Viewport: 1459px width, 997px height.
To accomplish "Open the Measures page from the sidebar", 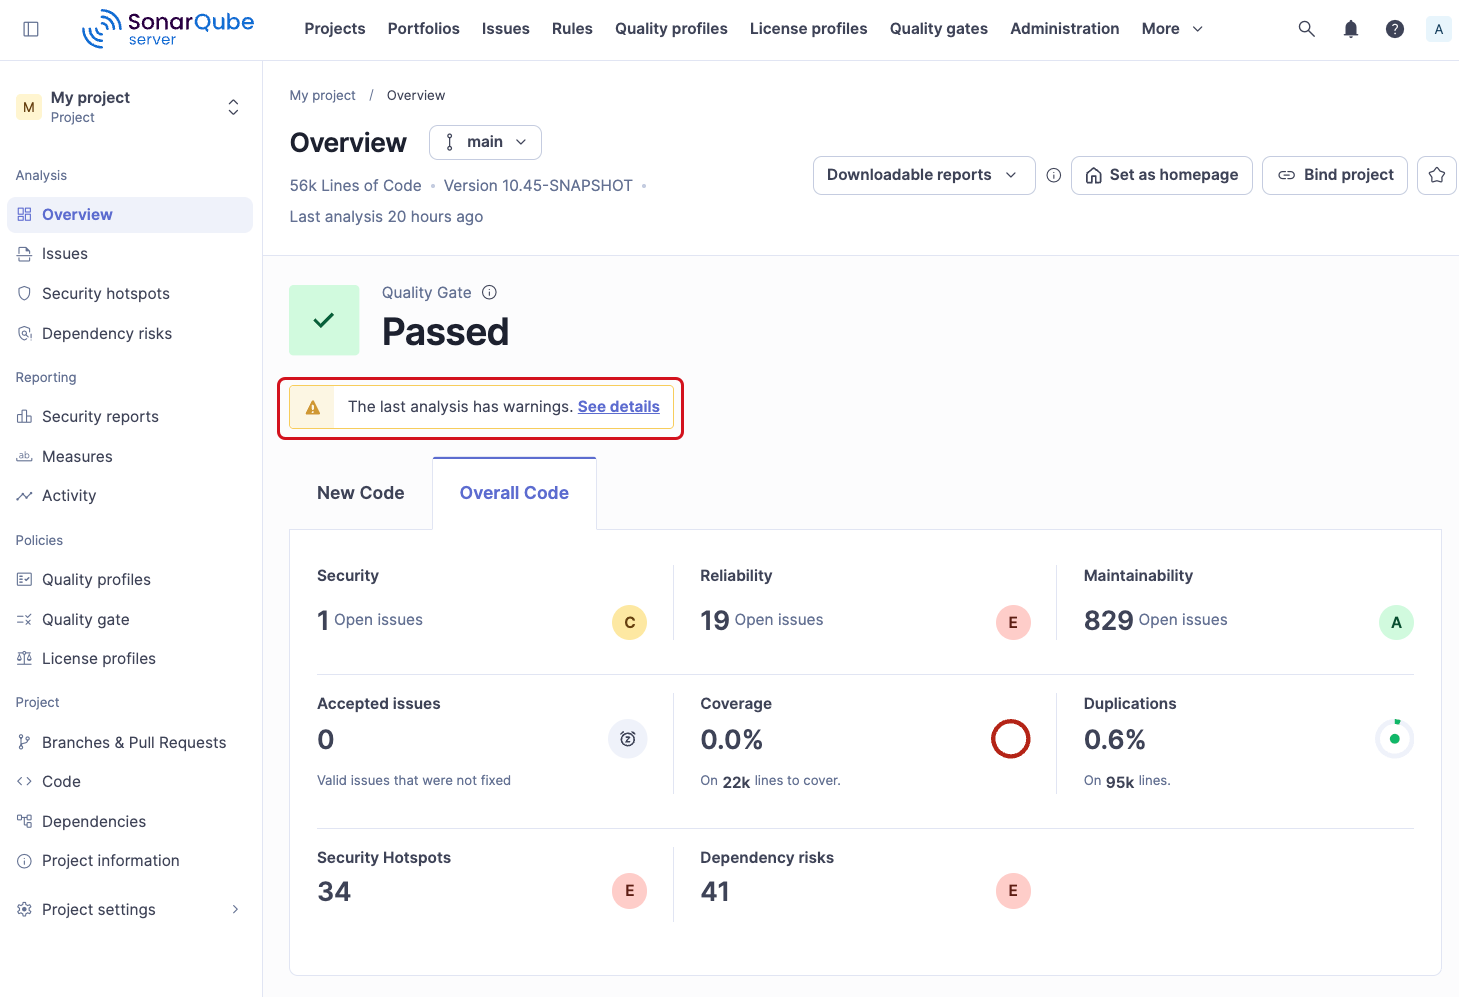I will point(77,456).
